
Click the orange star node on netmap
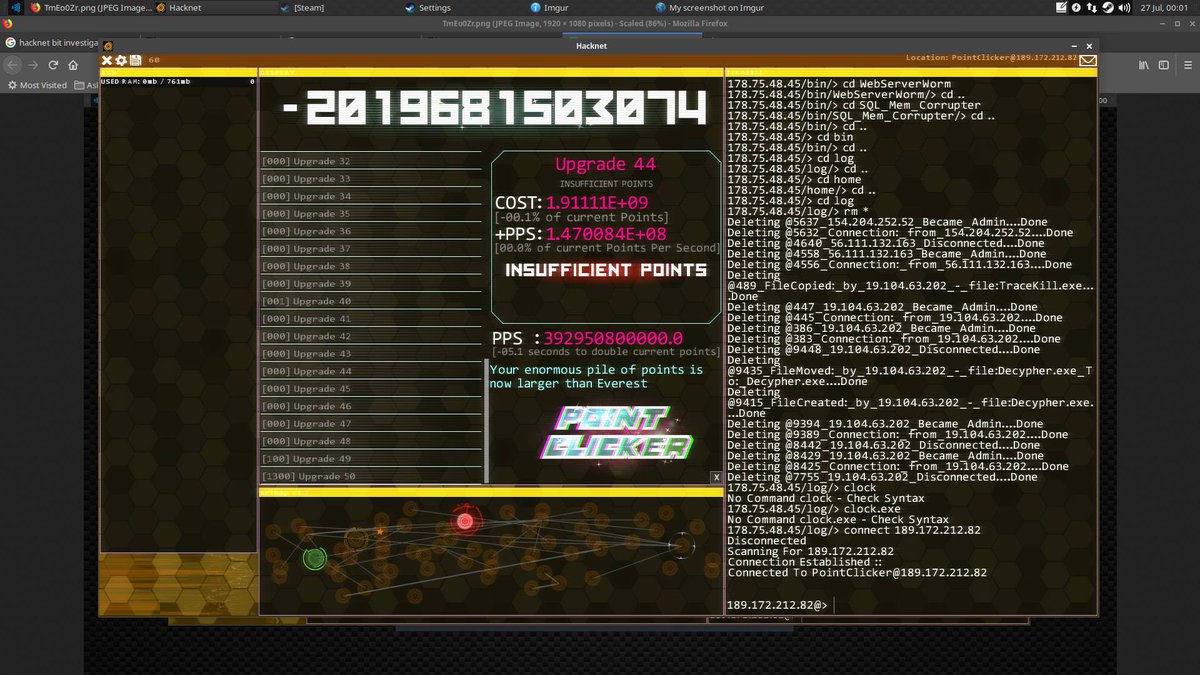point(380,531)
